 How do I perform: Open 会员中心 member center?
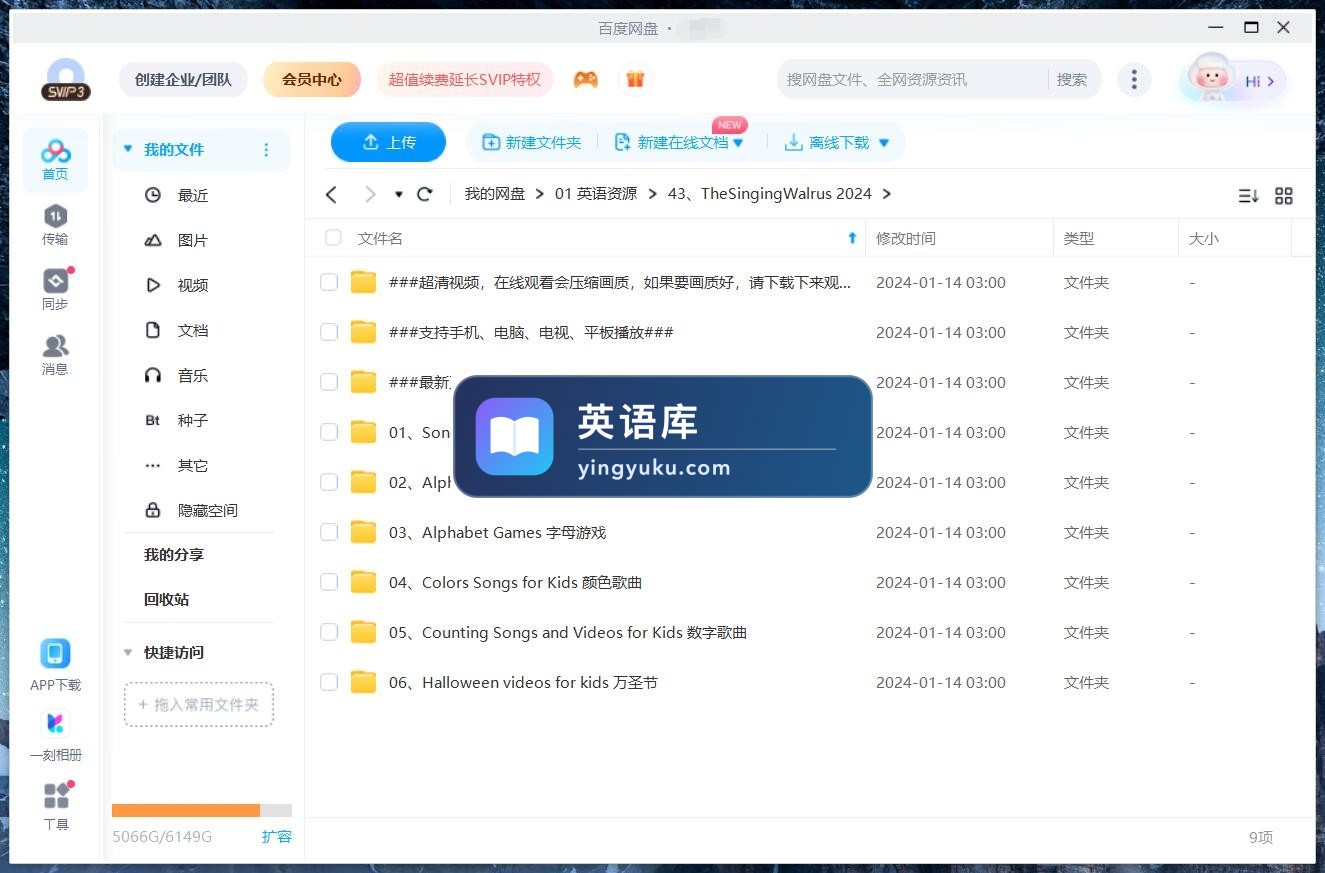pos(312,79)
